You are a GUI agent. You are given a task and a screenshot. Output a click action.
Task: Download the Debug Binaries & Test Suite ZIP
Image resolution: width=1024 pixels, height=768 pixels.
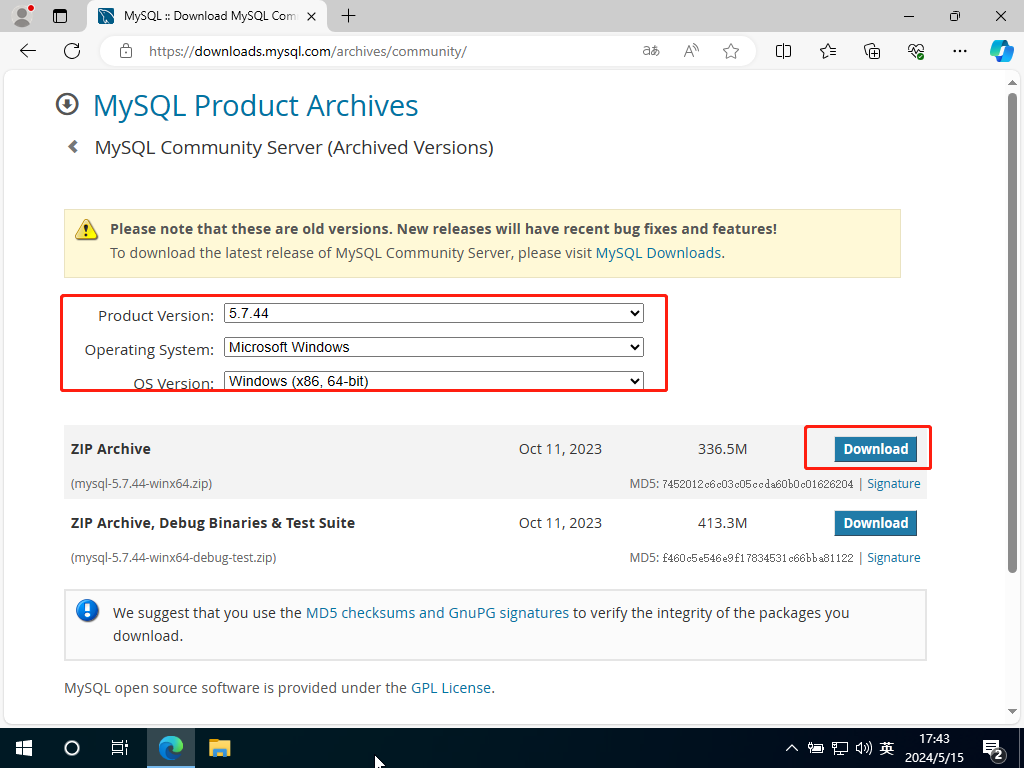[875, 523]
